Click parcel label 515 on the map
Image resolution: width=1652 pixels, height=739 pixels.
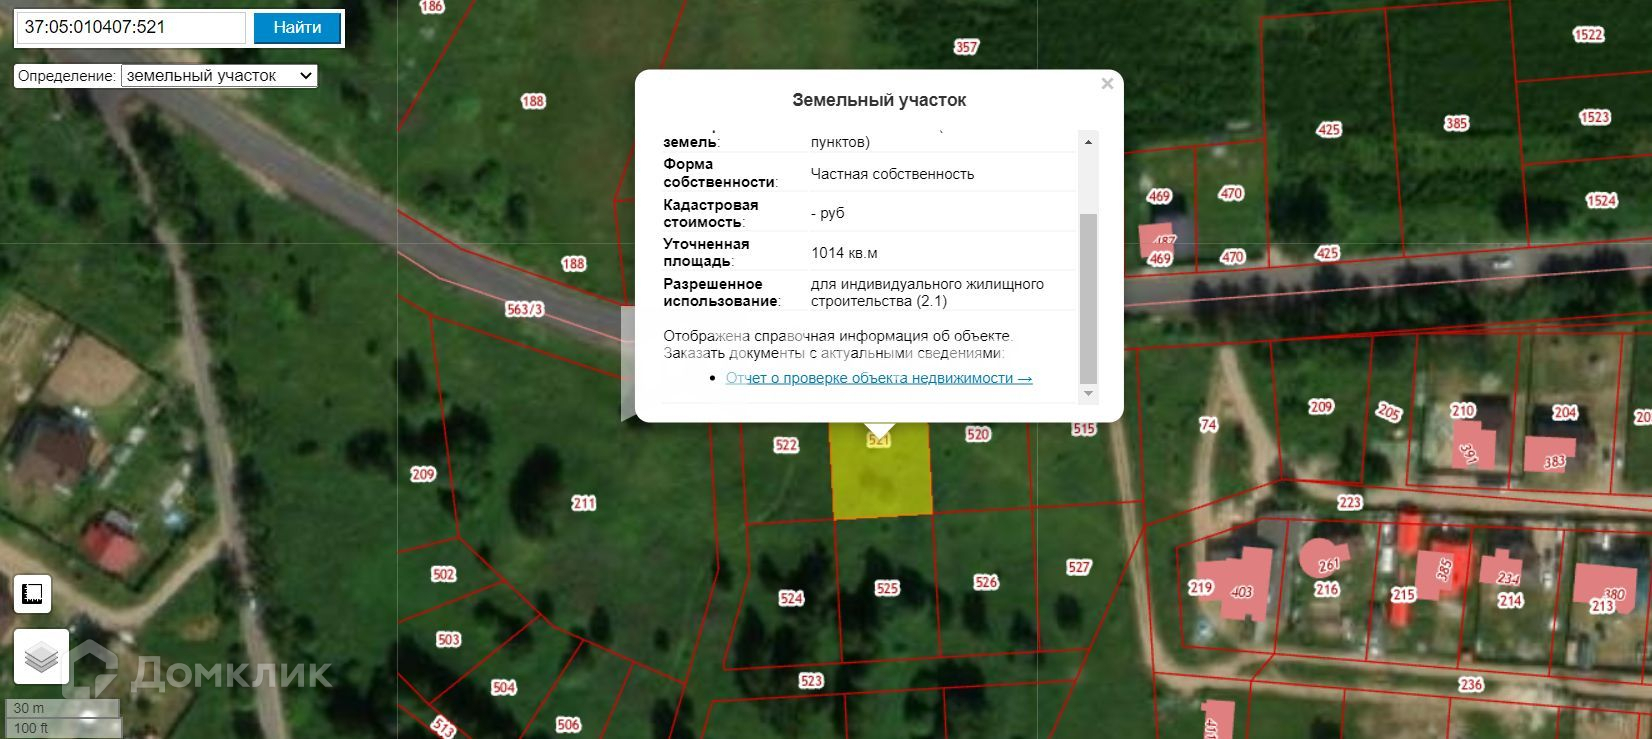(1084, 429)
